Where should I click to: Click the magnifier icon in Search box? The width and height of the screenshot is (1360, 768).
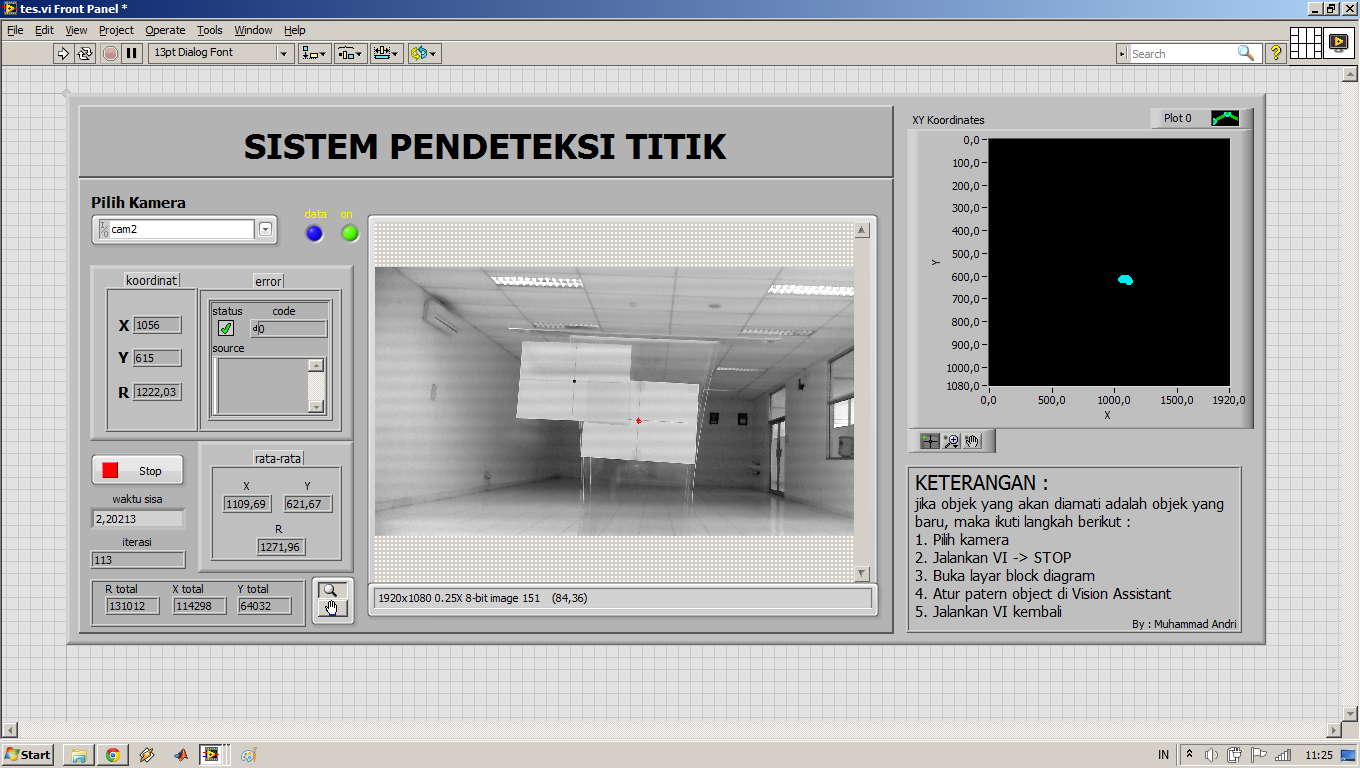1246,53
